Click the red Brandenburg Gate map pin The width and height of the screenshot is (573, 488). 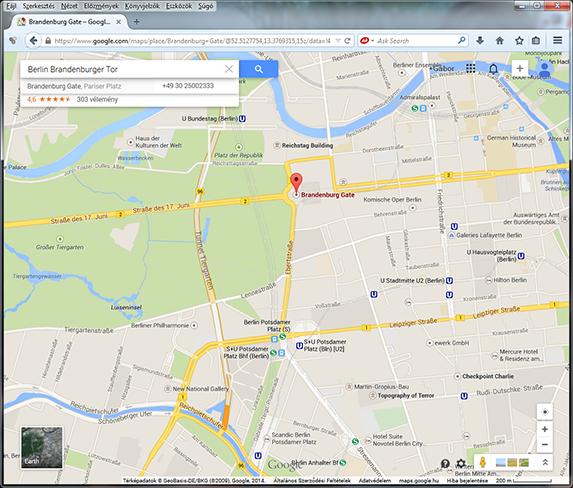[x=296, y=183]
